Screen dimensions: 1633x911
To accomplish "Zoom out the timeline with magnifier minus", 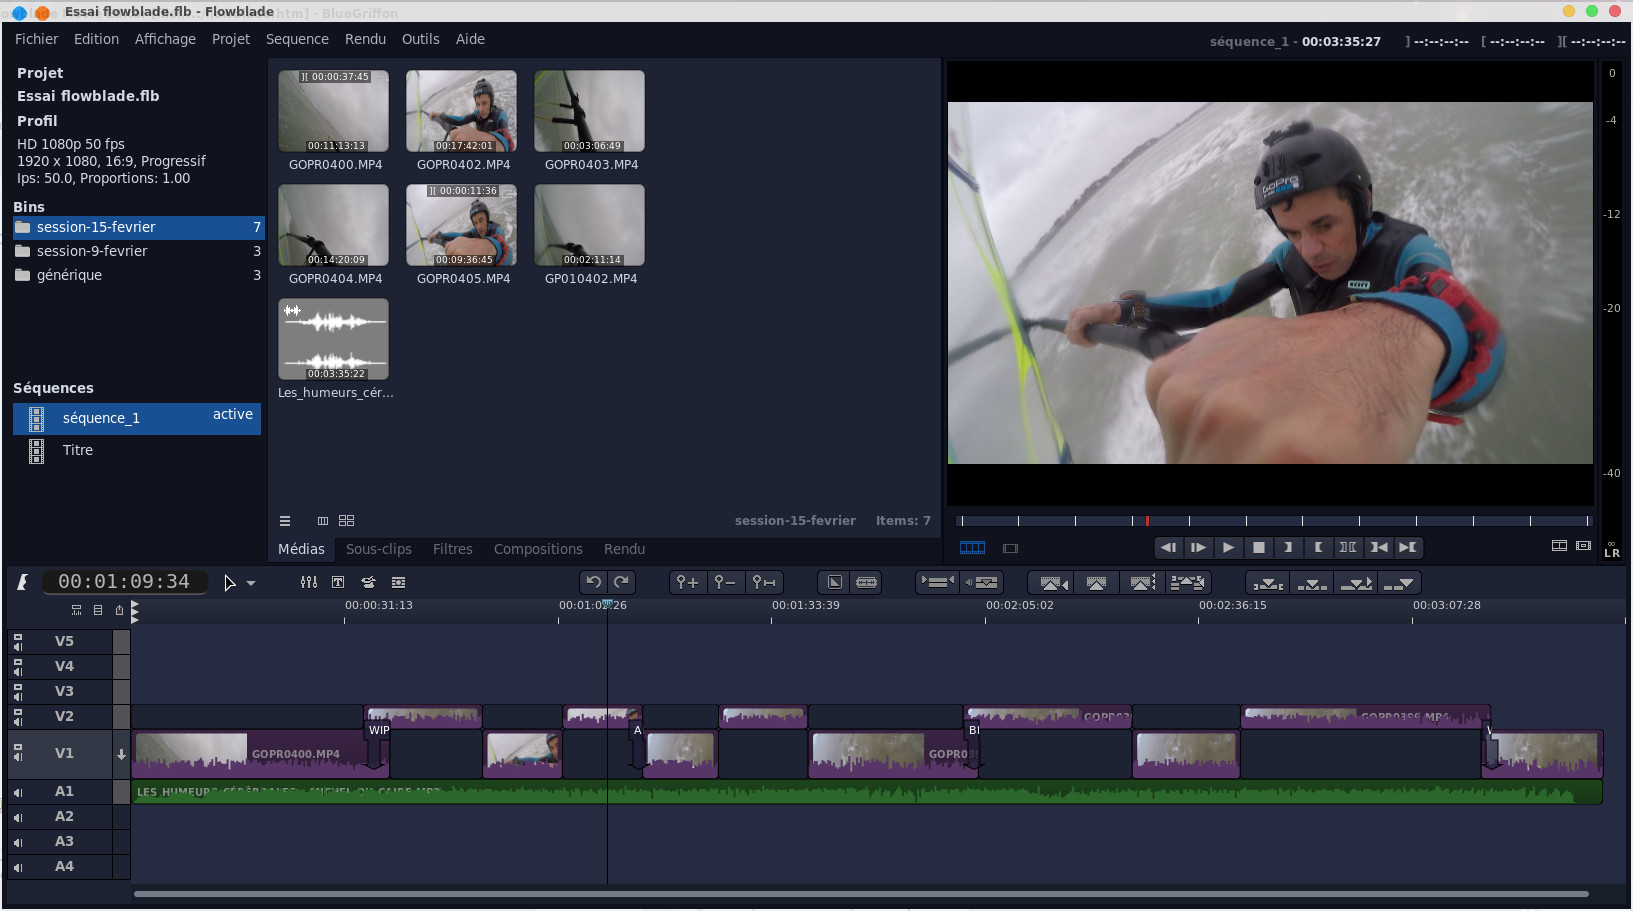I will click(x=725, y=582).
